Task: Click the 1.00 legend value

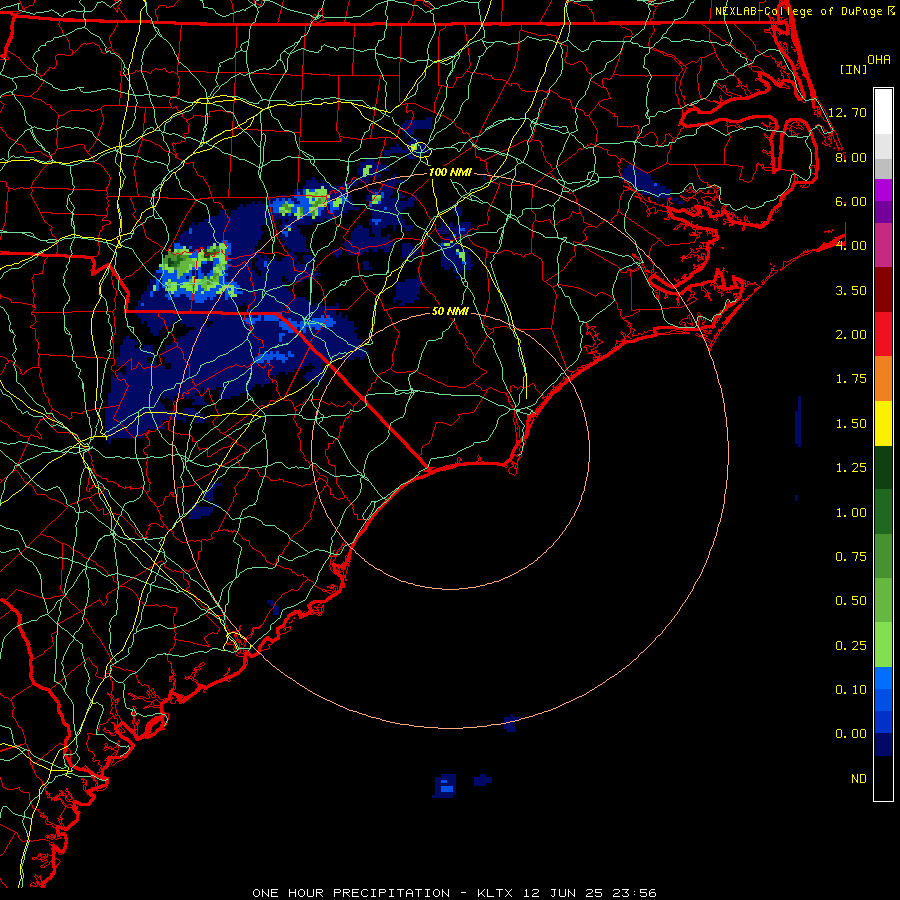Action: click(851, 513)
